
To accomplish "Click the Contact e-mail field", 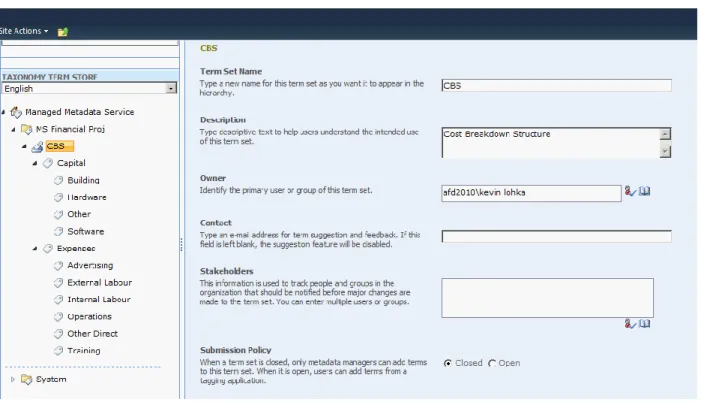I will pyautogui.click(x=557, y=236).
